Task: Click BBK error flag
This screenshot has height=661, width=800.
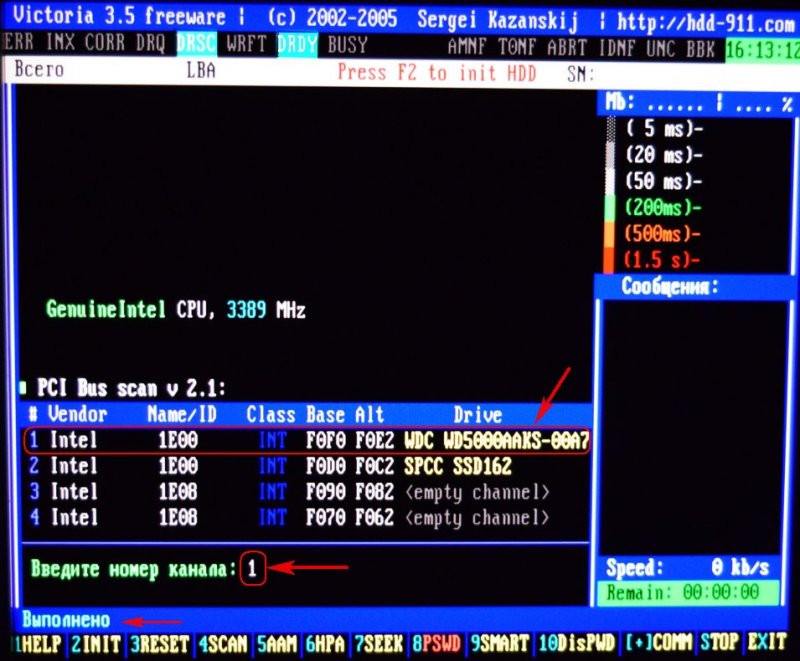Action: pyautogui.click(x=701, y=49)
